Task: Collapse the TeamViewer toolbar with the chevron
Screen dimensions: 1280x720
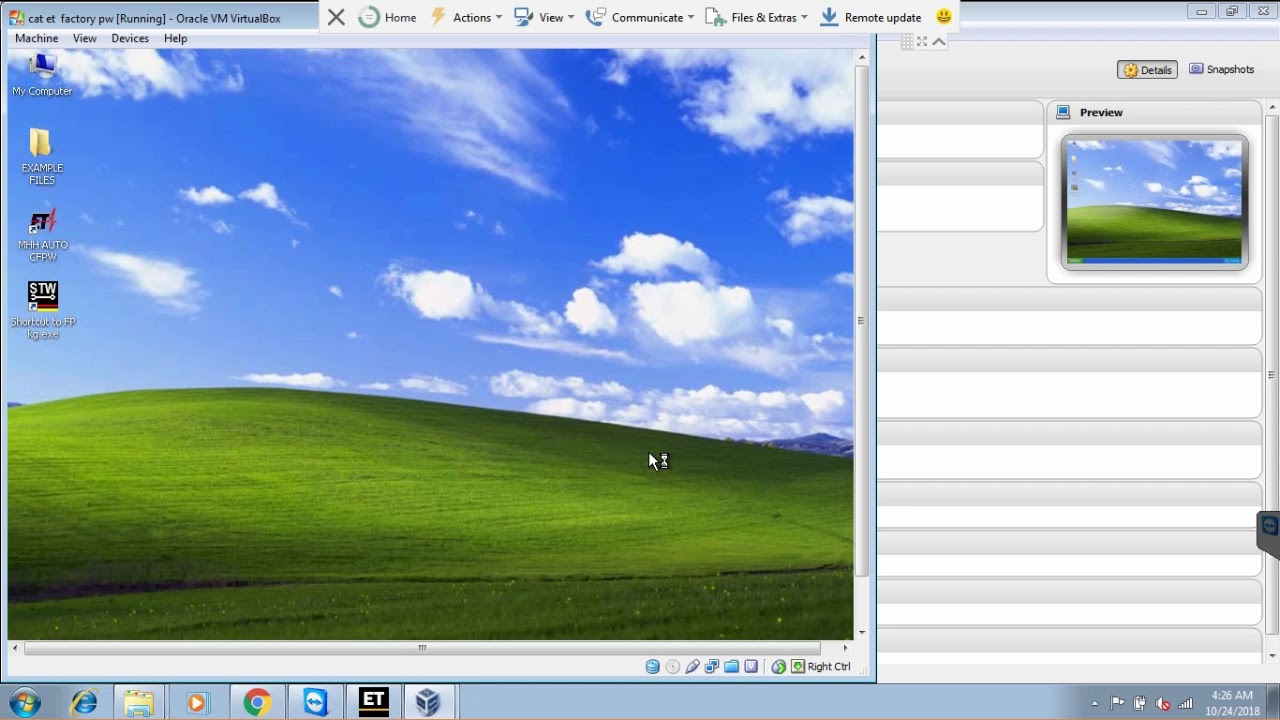Action: [x=939, y=41]
